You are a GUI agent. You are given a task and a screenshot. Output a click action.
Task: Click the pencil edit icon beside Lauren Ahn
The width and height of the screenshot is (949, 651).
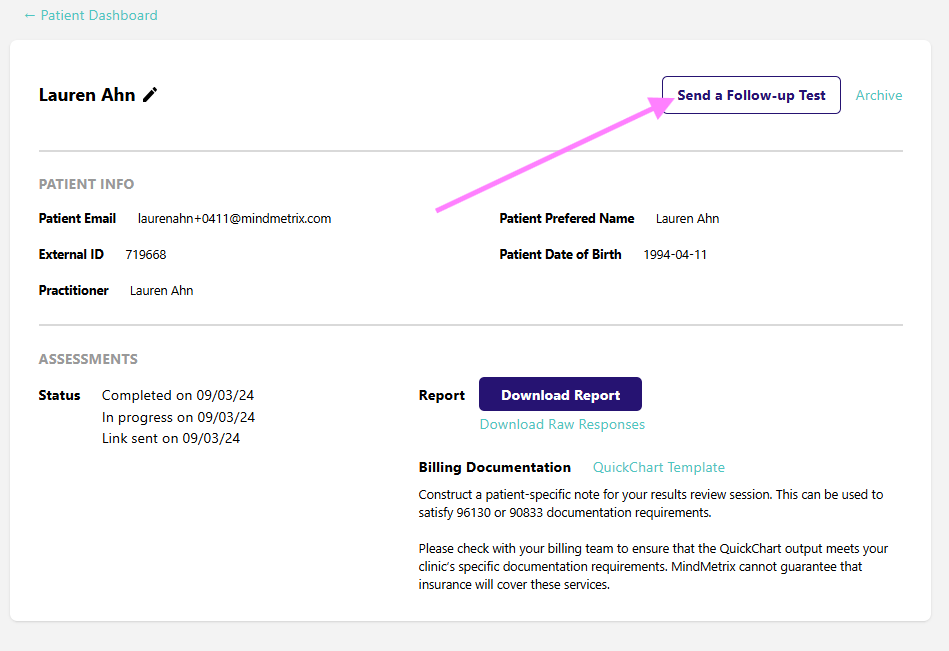(150, 95)
